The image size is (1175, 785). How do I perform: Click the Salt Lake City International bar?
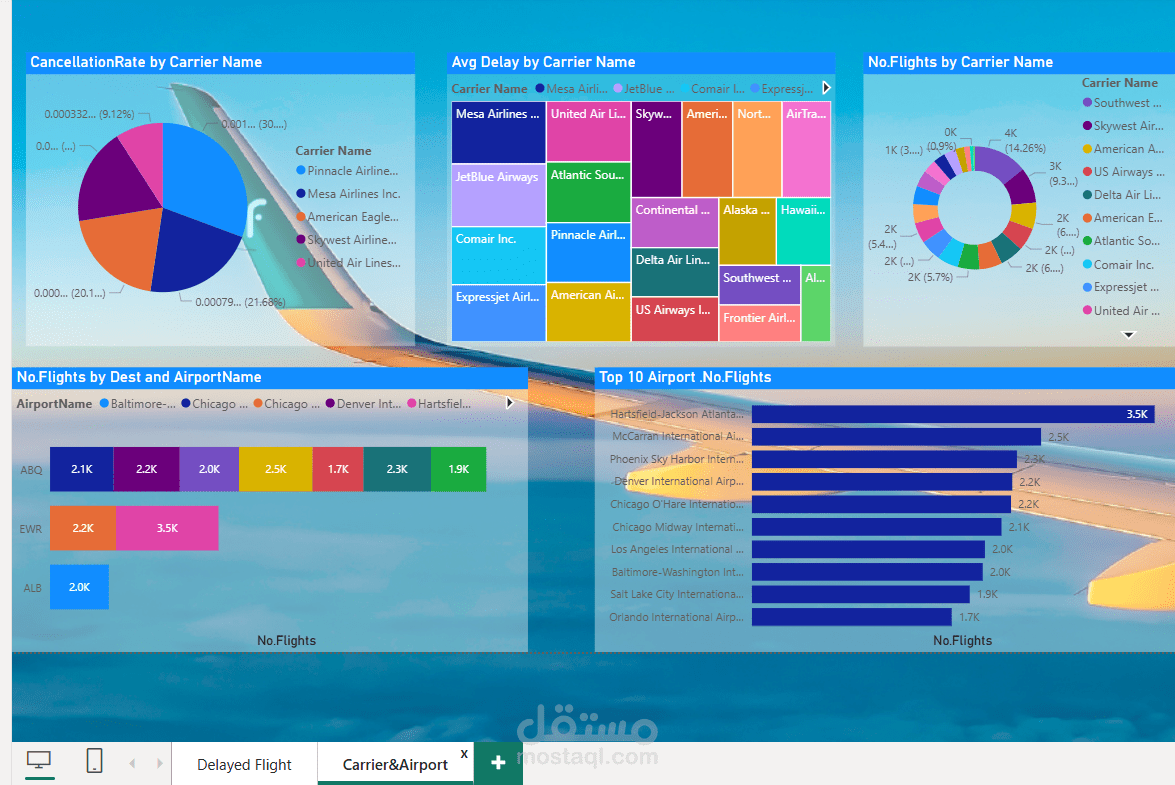click(x=860, y=594)
